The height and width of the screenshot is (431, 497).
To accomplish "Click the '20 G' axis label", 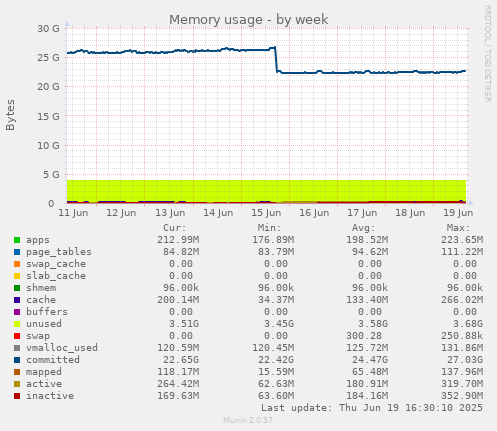I will [48, 87].
